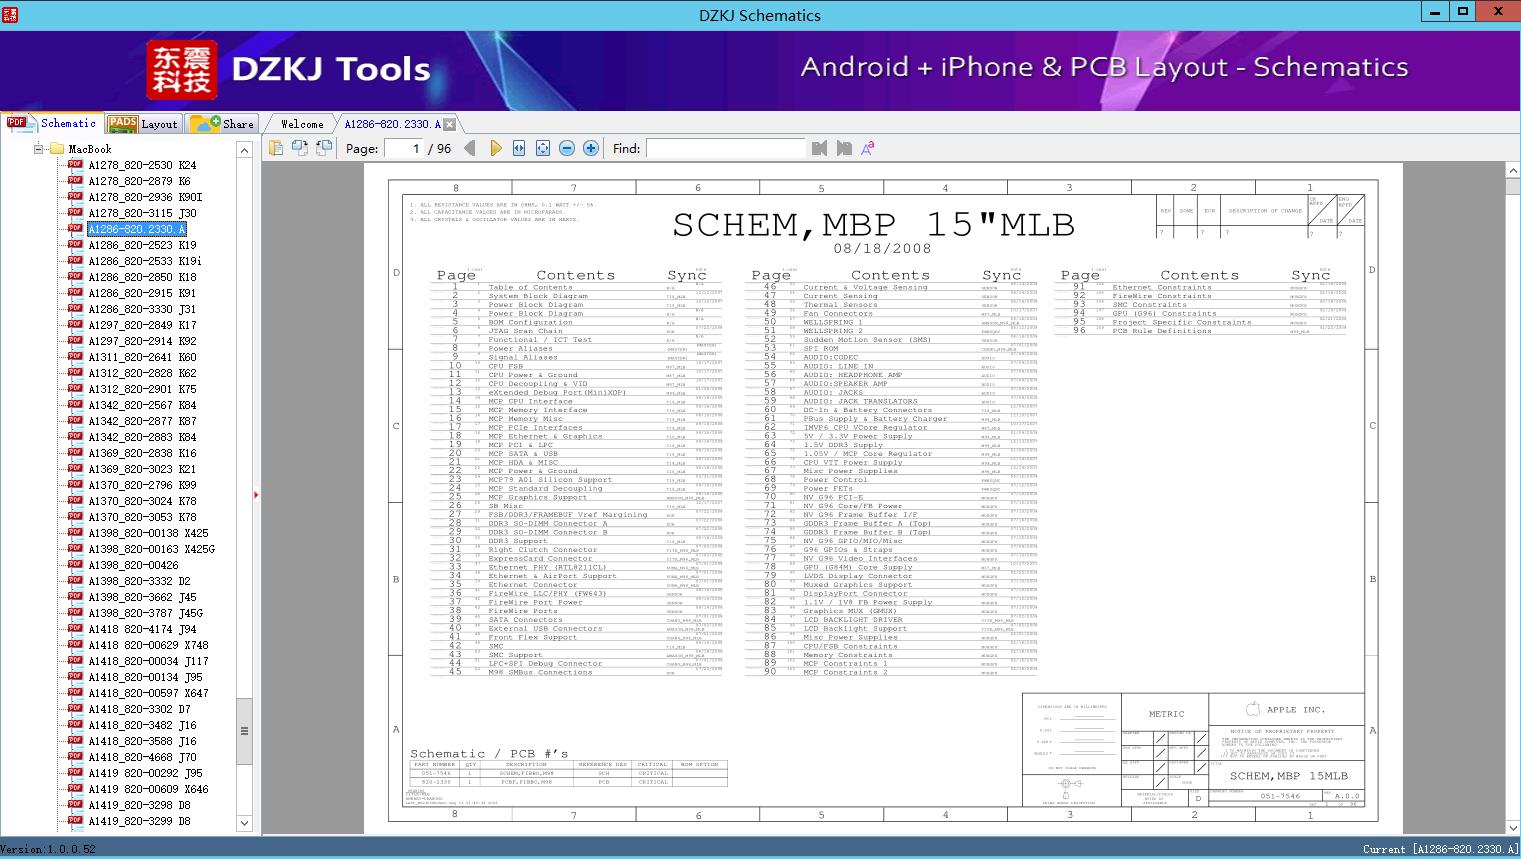Viewport: 1521px width, 859px height.
Task: Open A1369_820-3023 K21 schematic
Action: [142, 469]
